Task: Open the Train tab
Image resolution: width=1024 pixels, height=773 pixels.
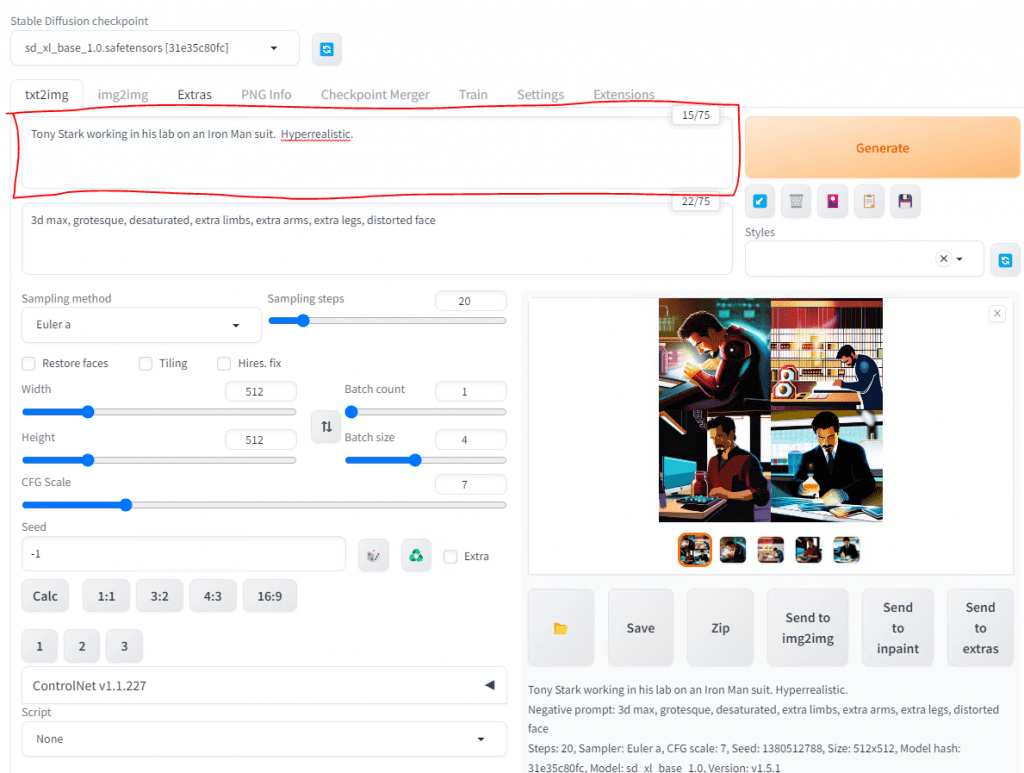Action: tap(473, 95)
